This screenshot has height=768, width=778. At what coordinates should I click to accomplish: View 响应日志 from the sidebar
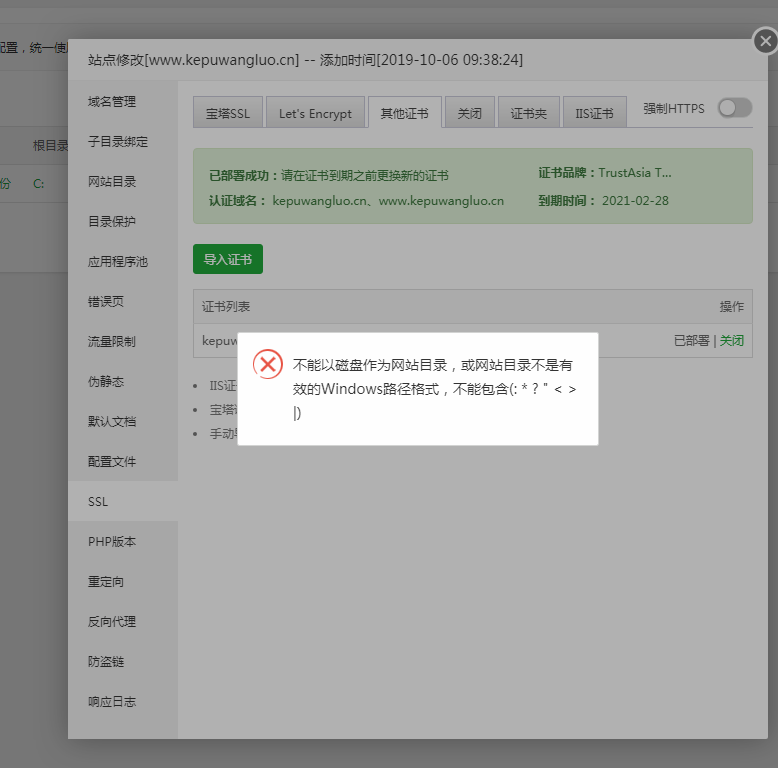tap(112, 701)
